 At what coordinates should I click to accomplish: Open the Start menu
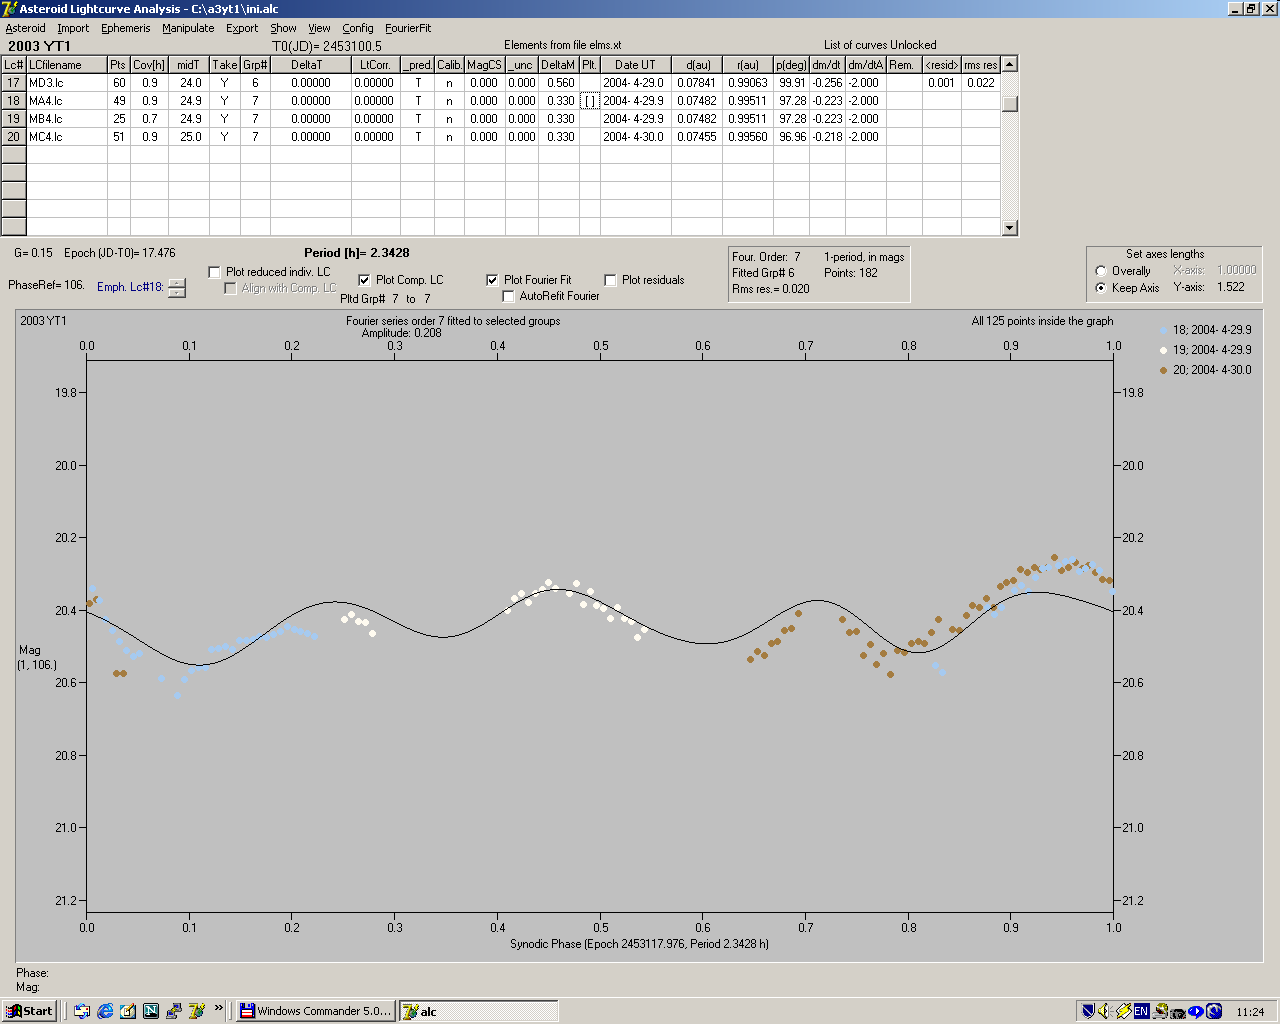pyautogui.click(x=29, y=1011)
